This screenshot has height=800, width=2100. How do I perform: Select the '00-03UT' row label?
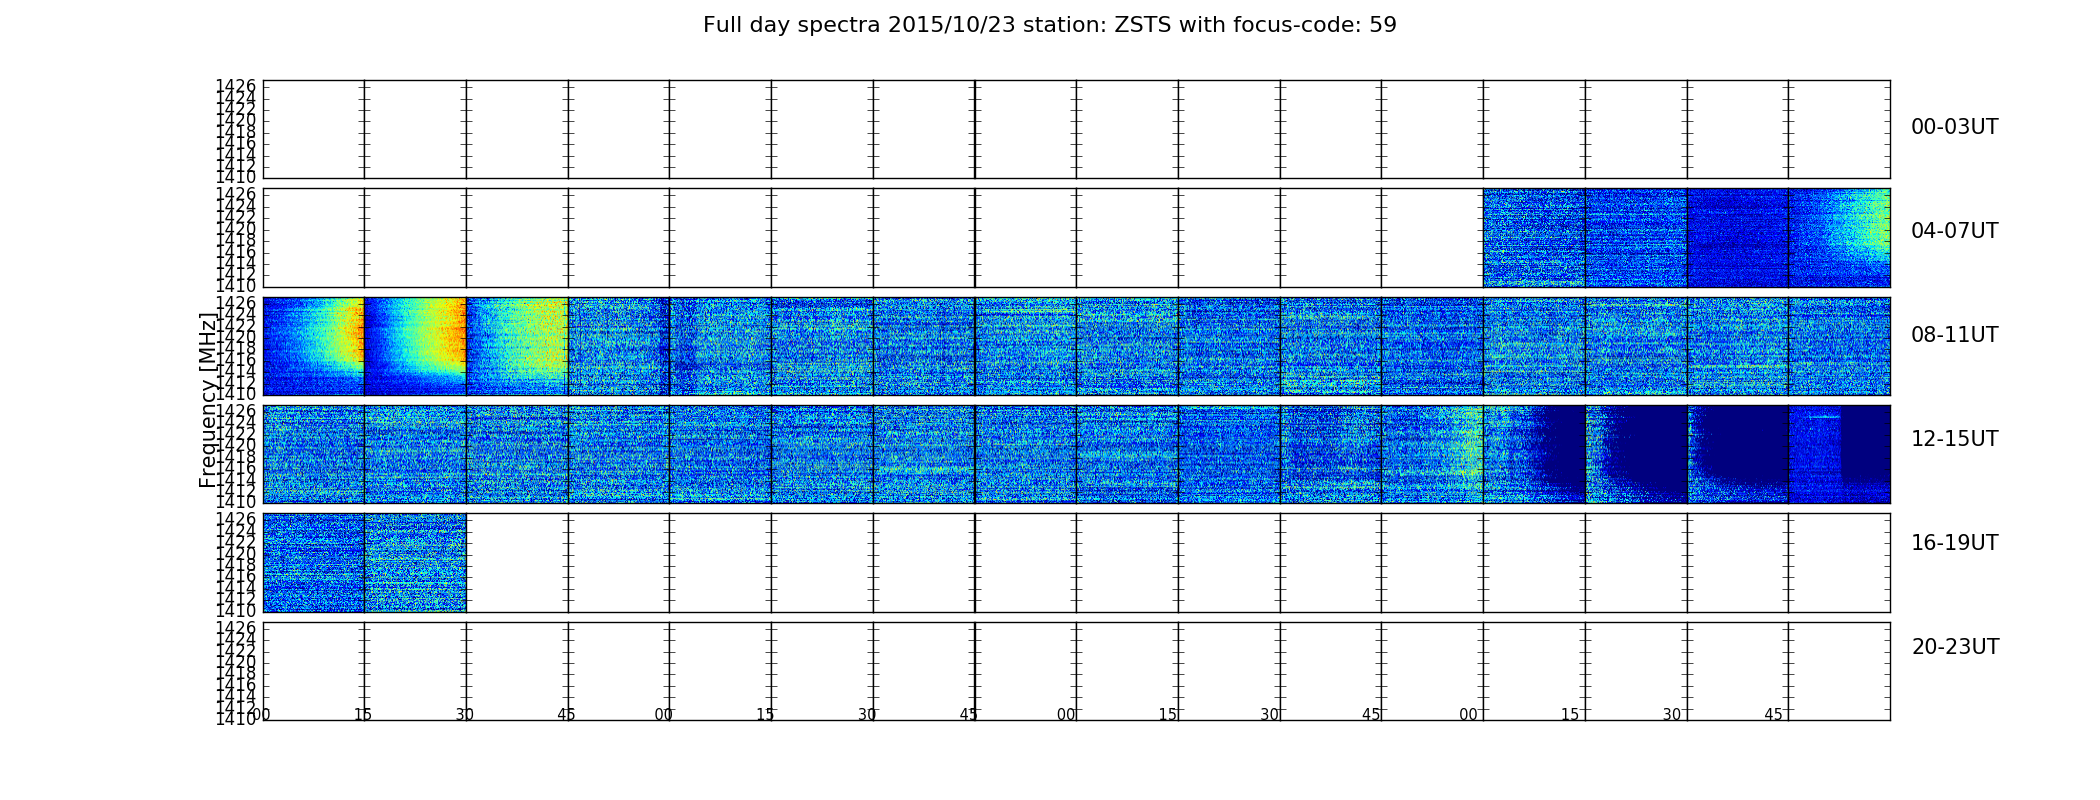1954,127
